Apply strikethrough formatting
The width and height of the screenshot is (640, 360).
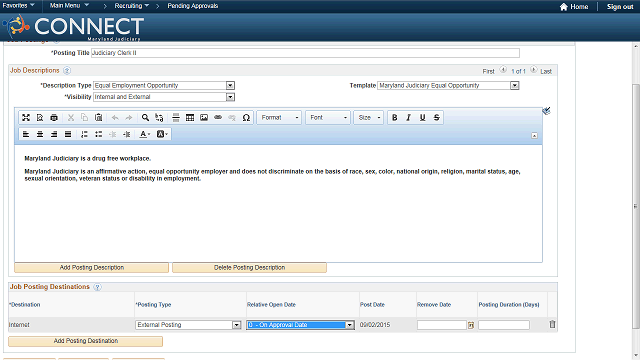point(436,118)
